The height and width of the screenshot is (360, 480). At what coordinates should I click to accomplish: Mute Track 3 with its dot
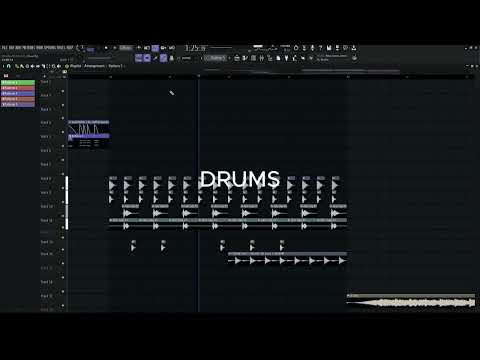[x=63, y=118]
